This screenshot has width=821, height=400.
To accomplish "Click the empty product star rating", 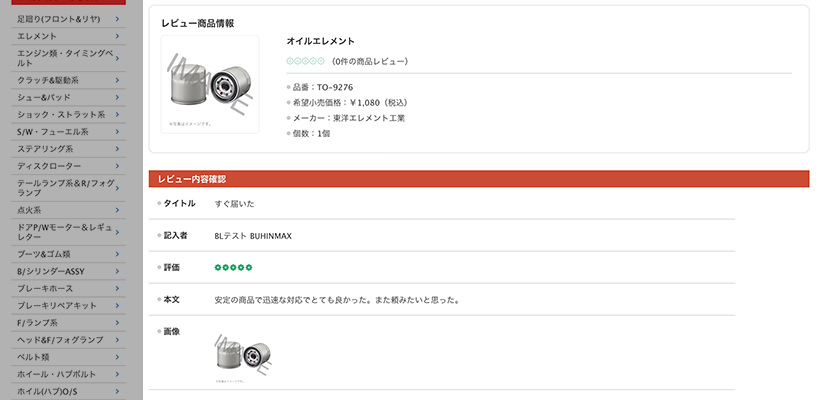I will tap(306, 61).
